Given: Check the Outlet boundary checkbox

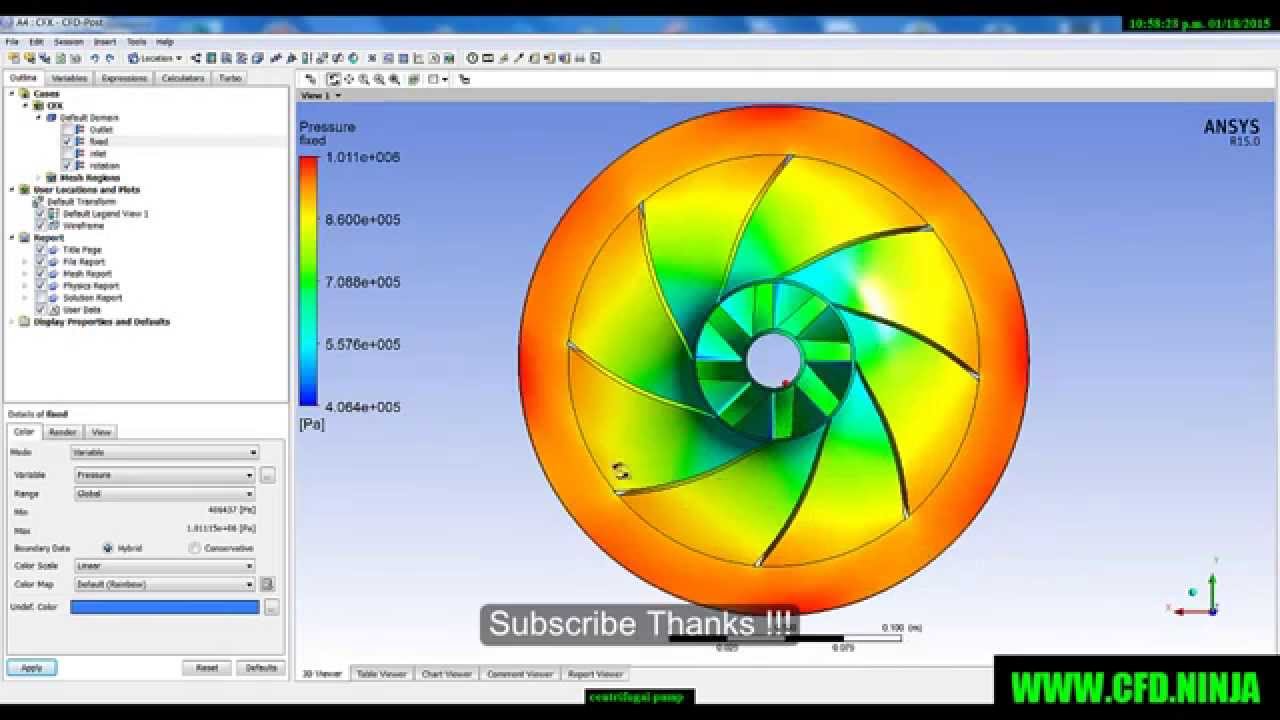Looking at the screenshot, I should 67,130.
